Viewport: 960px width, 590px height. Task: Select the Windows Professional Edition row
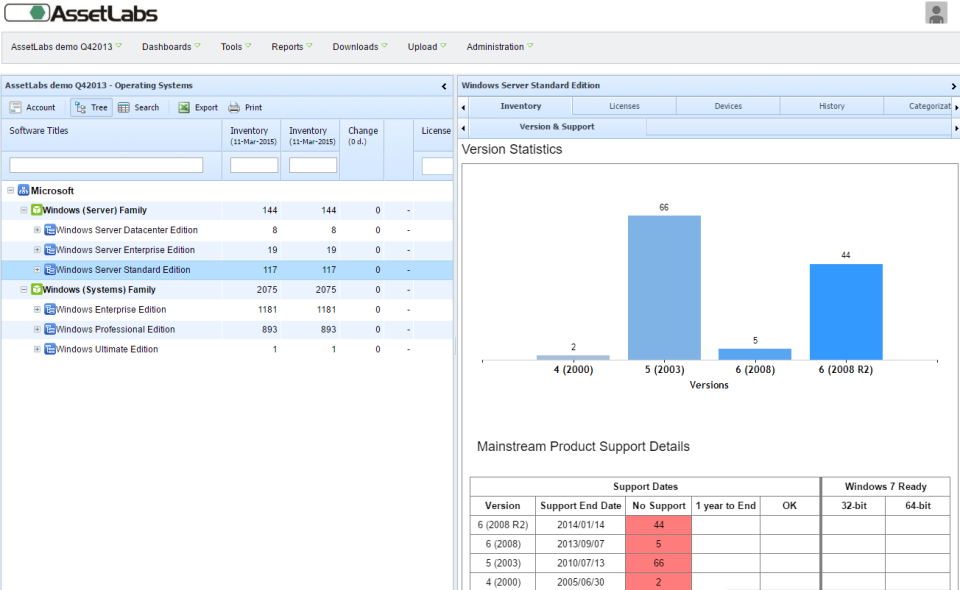pos(227,329)
